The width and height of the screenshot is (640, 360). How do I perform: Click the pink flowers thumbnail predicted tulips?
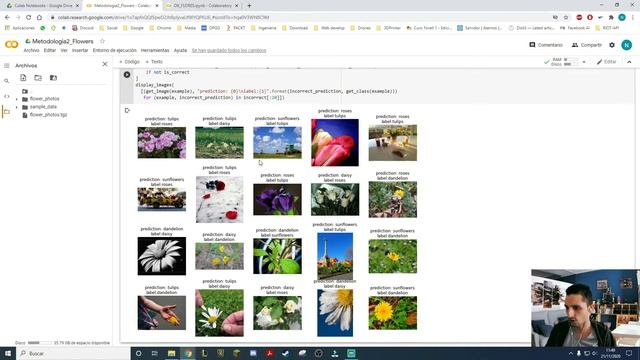point(162,142)
